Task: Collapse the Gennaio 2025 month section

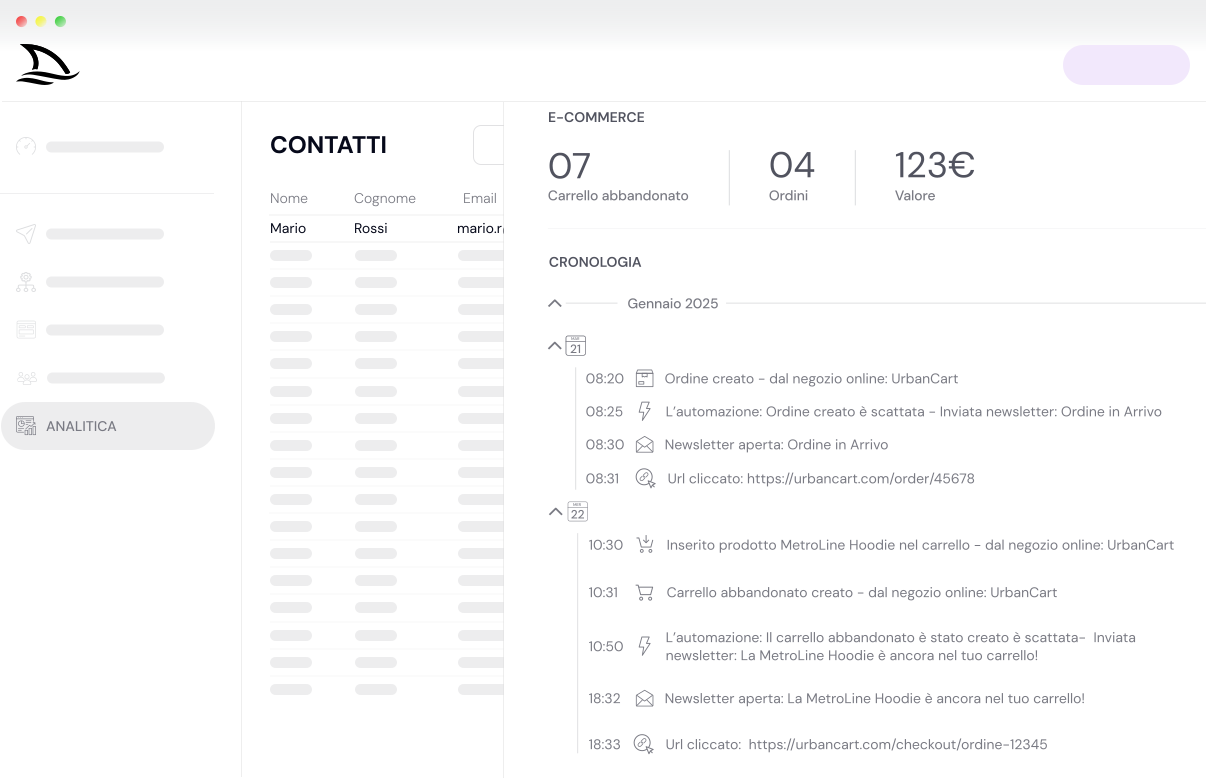Action: (555, 303)
